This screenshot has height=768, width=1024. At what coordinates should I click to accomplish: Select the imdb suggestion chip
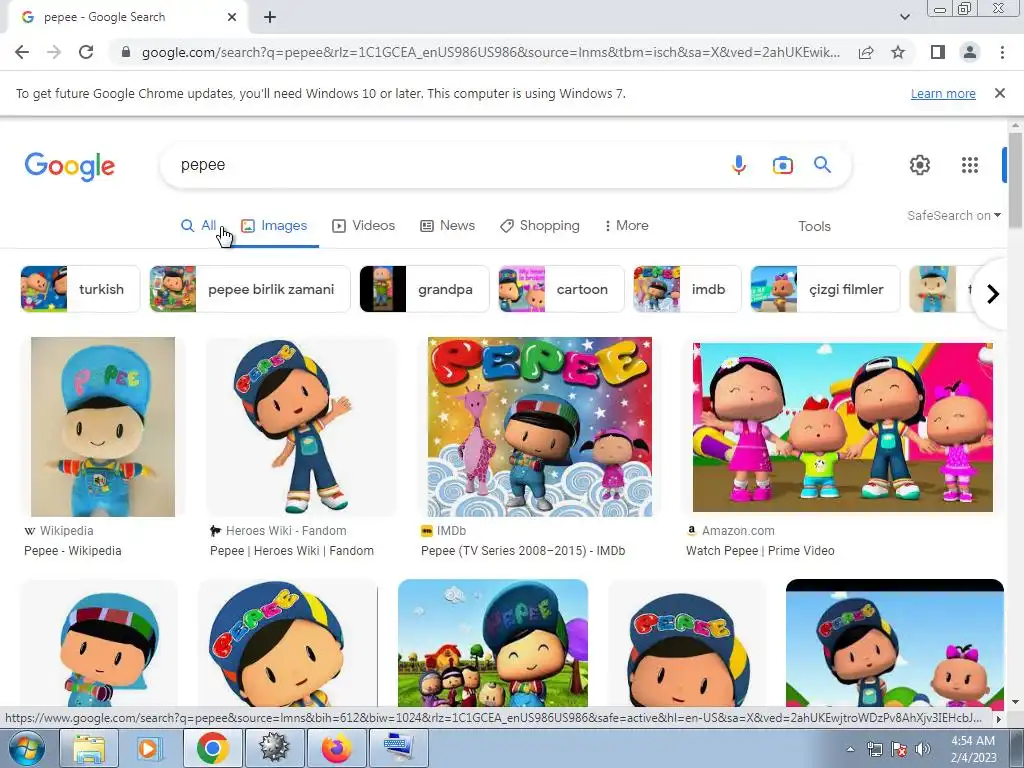click(x=687, y=289)
